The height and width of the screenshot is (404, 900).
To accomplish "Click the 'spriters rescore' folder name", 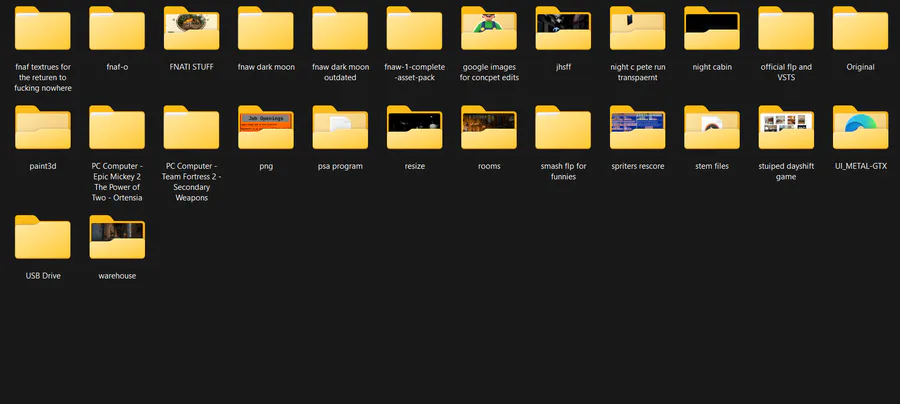I will [638, 166].
